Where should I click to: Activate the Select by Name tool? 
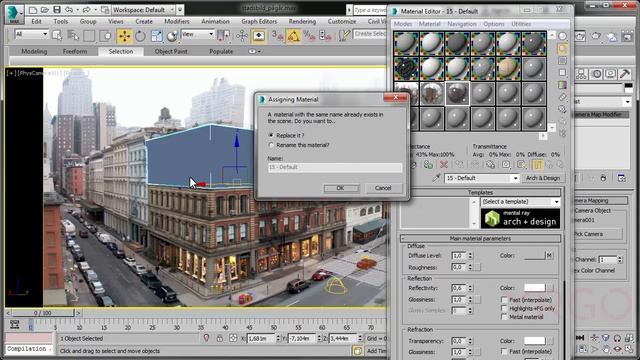click(73, 36)
